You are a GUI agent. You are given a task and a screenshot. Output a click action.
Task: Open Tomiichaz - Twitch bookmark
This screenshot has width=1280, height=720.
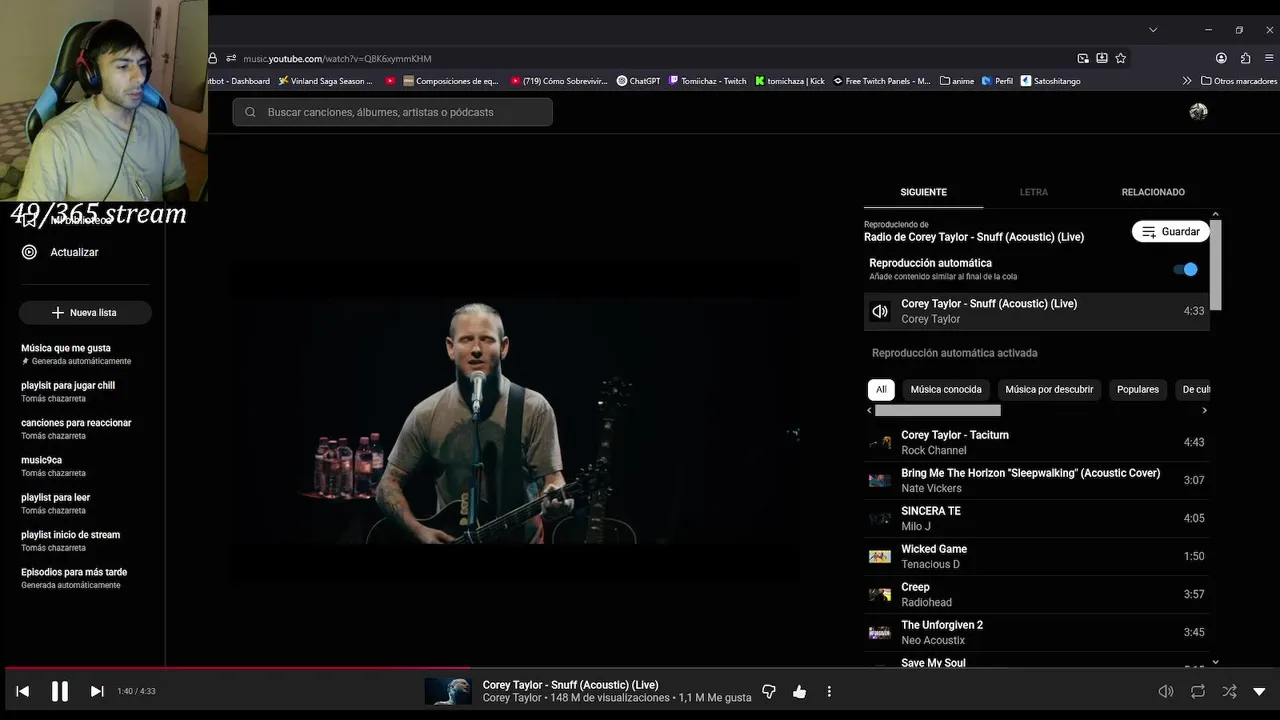pyautogui.click(x=708, y=81)
